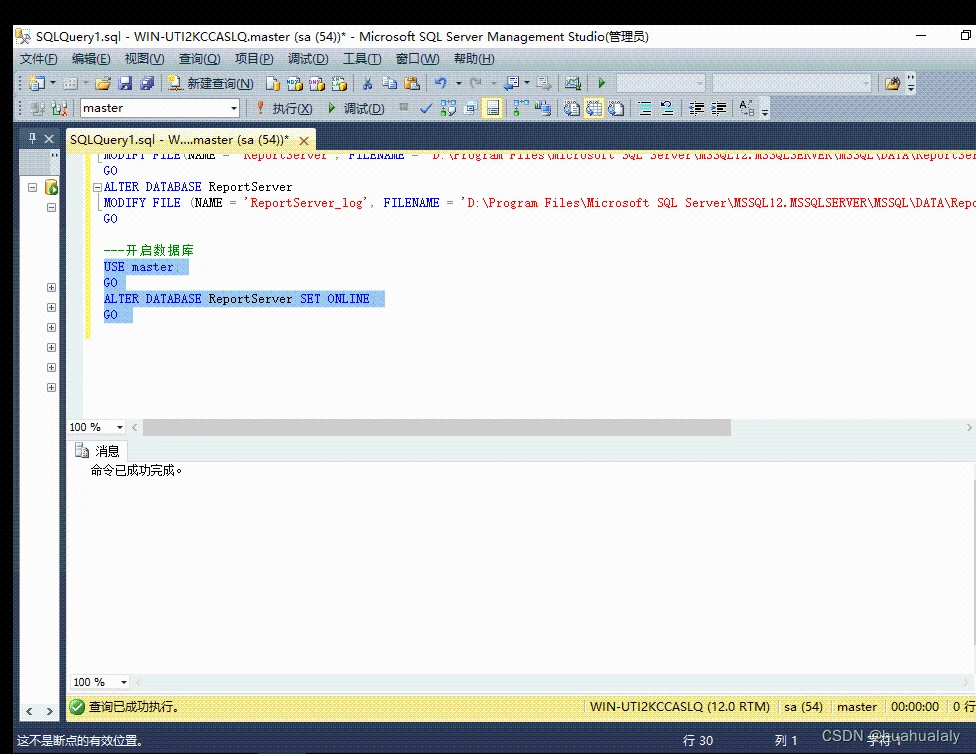Open editor zoom 100 % dropdown
This screenshot has width=976, height=754.
120,427
